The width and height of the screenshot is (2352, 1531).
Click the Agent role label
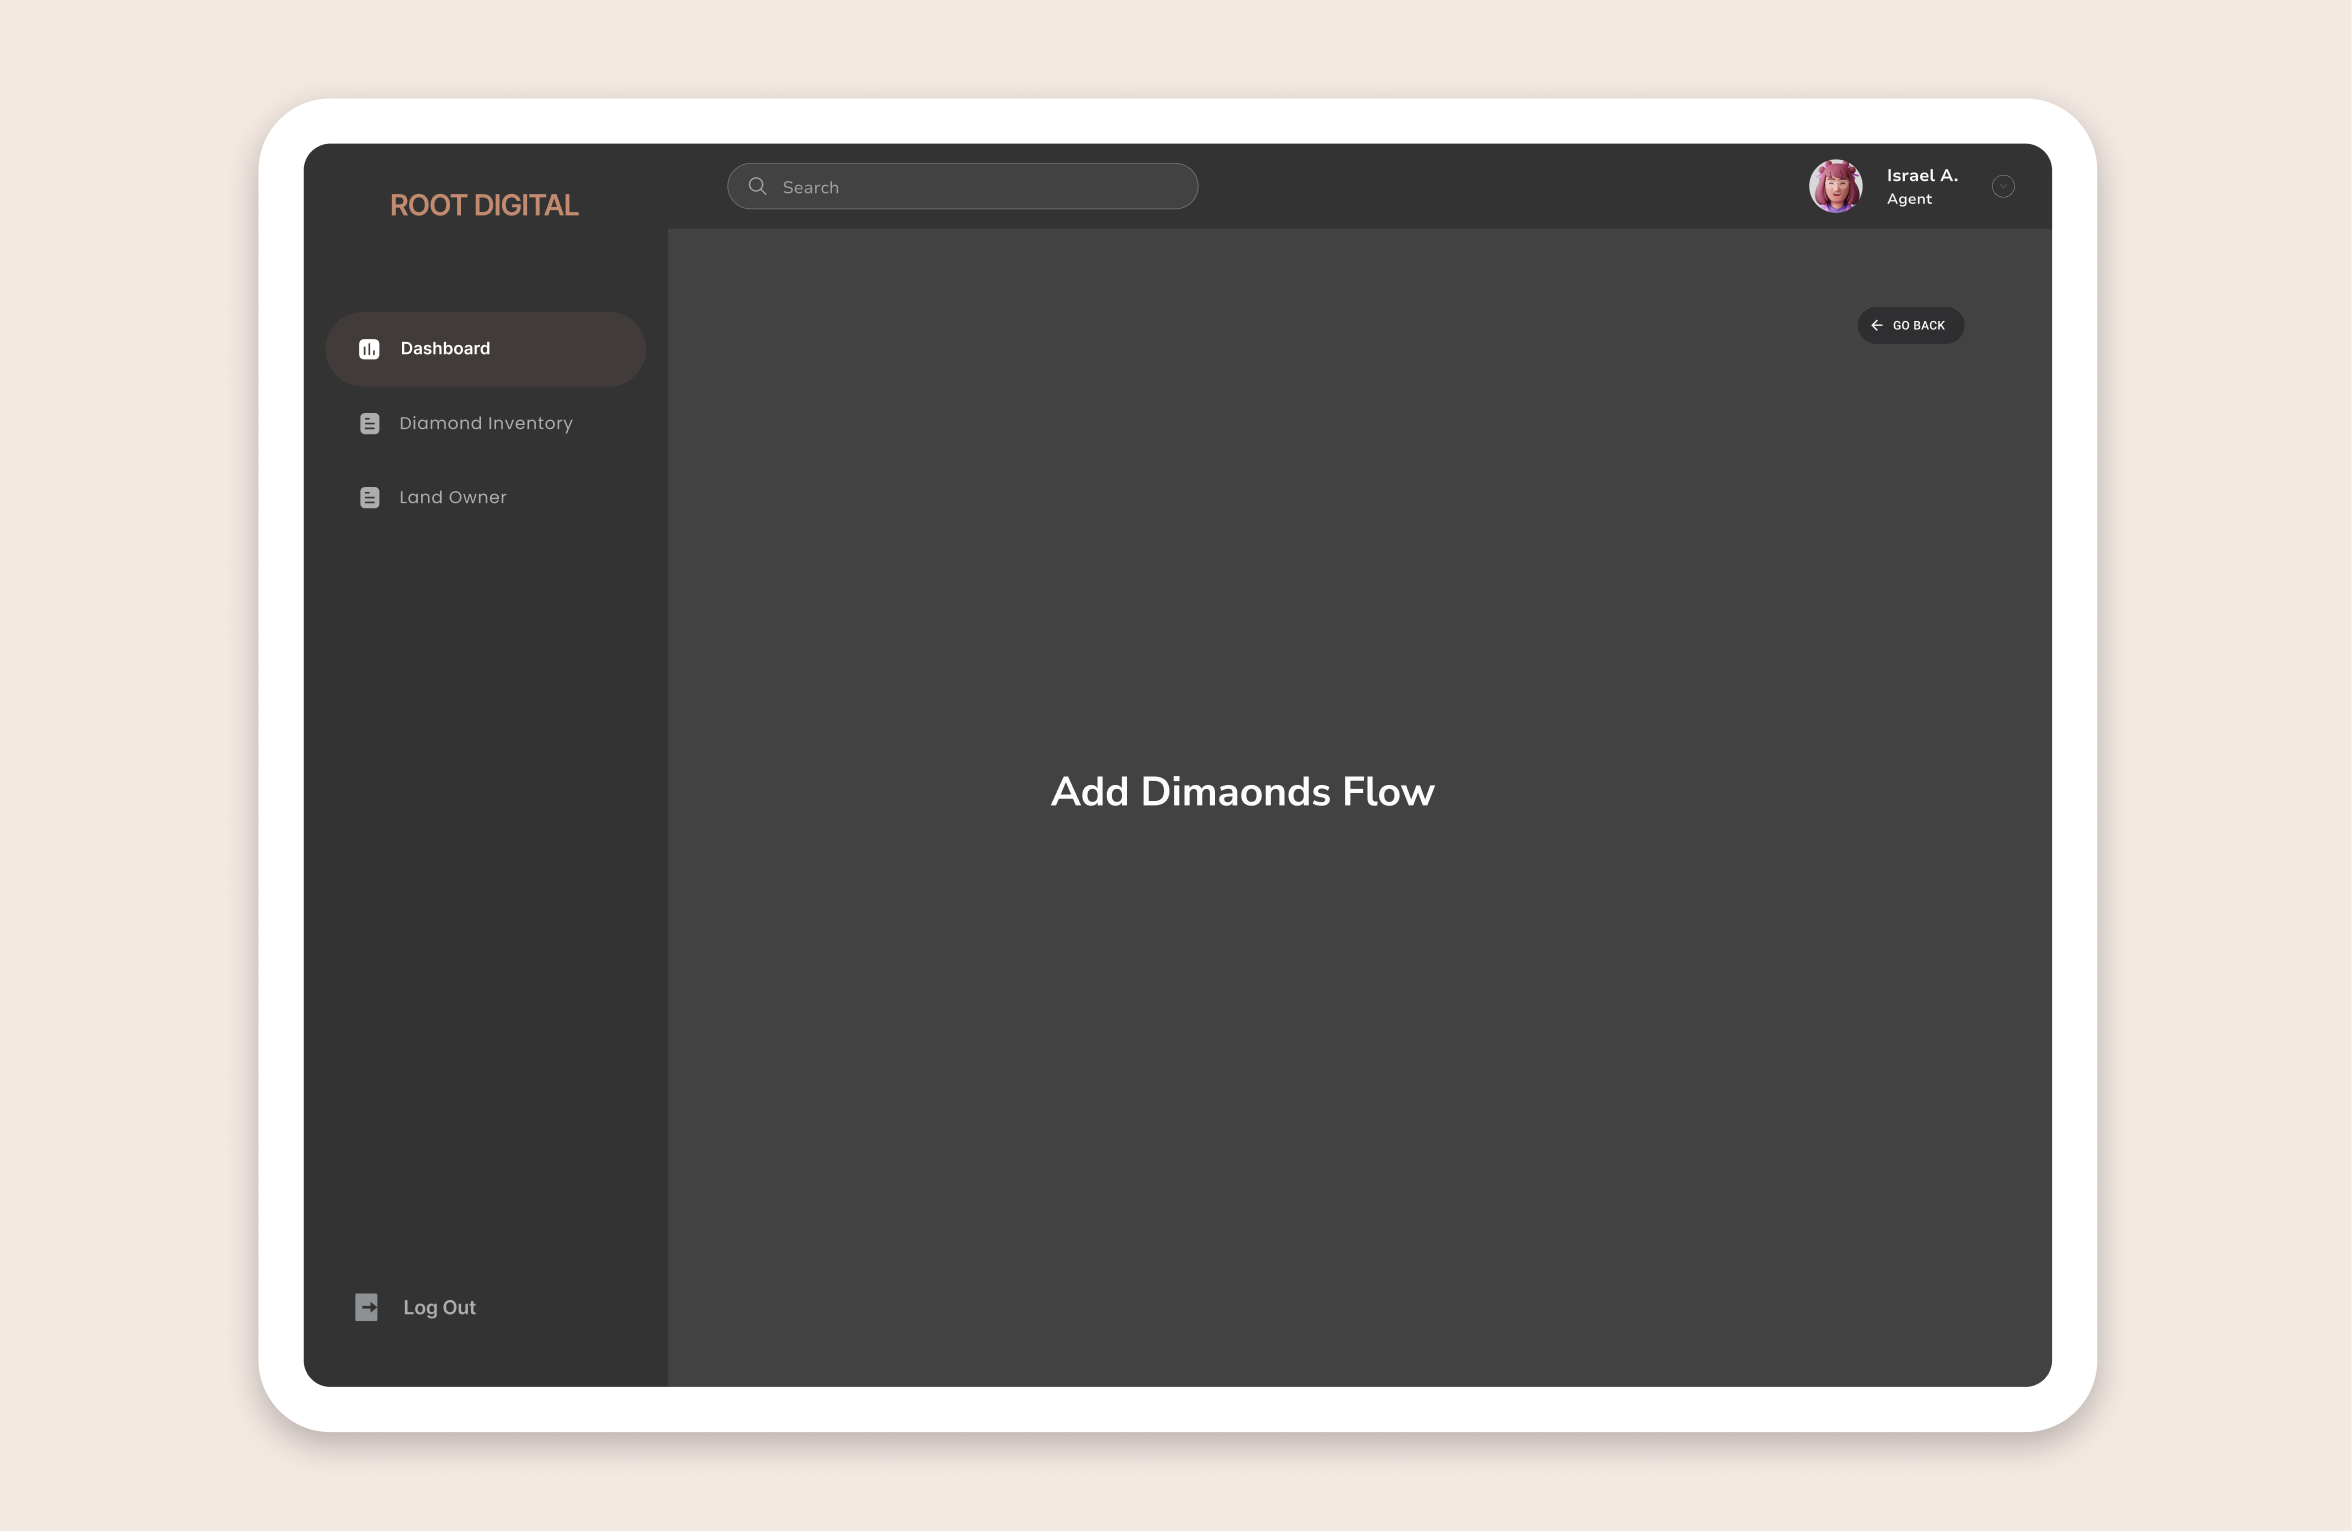coord(1909,200)
